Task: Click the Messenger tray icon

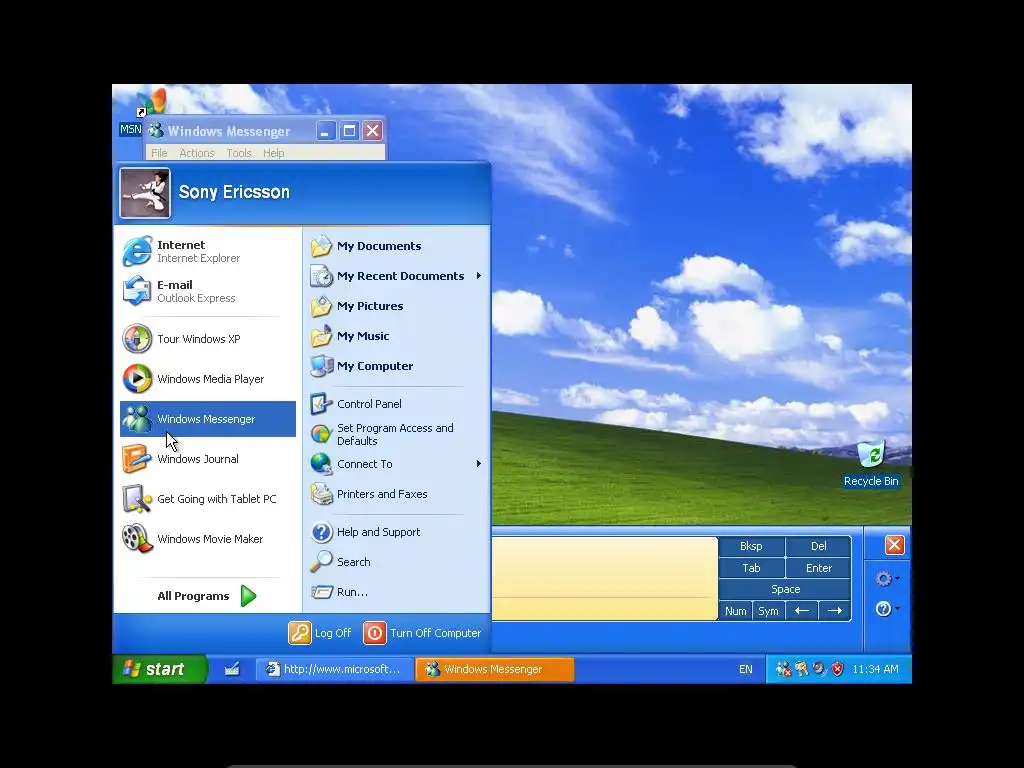Action: coord(783,669)
